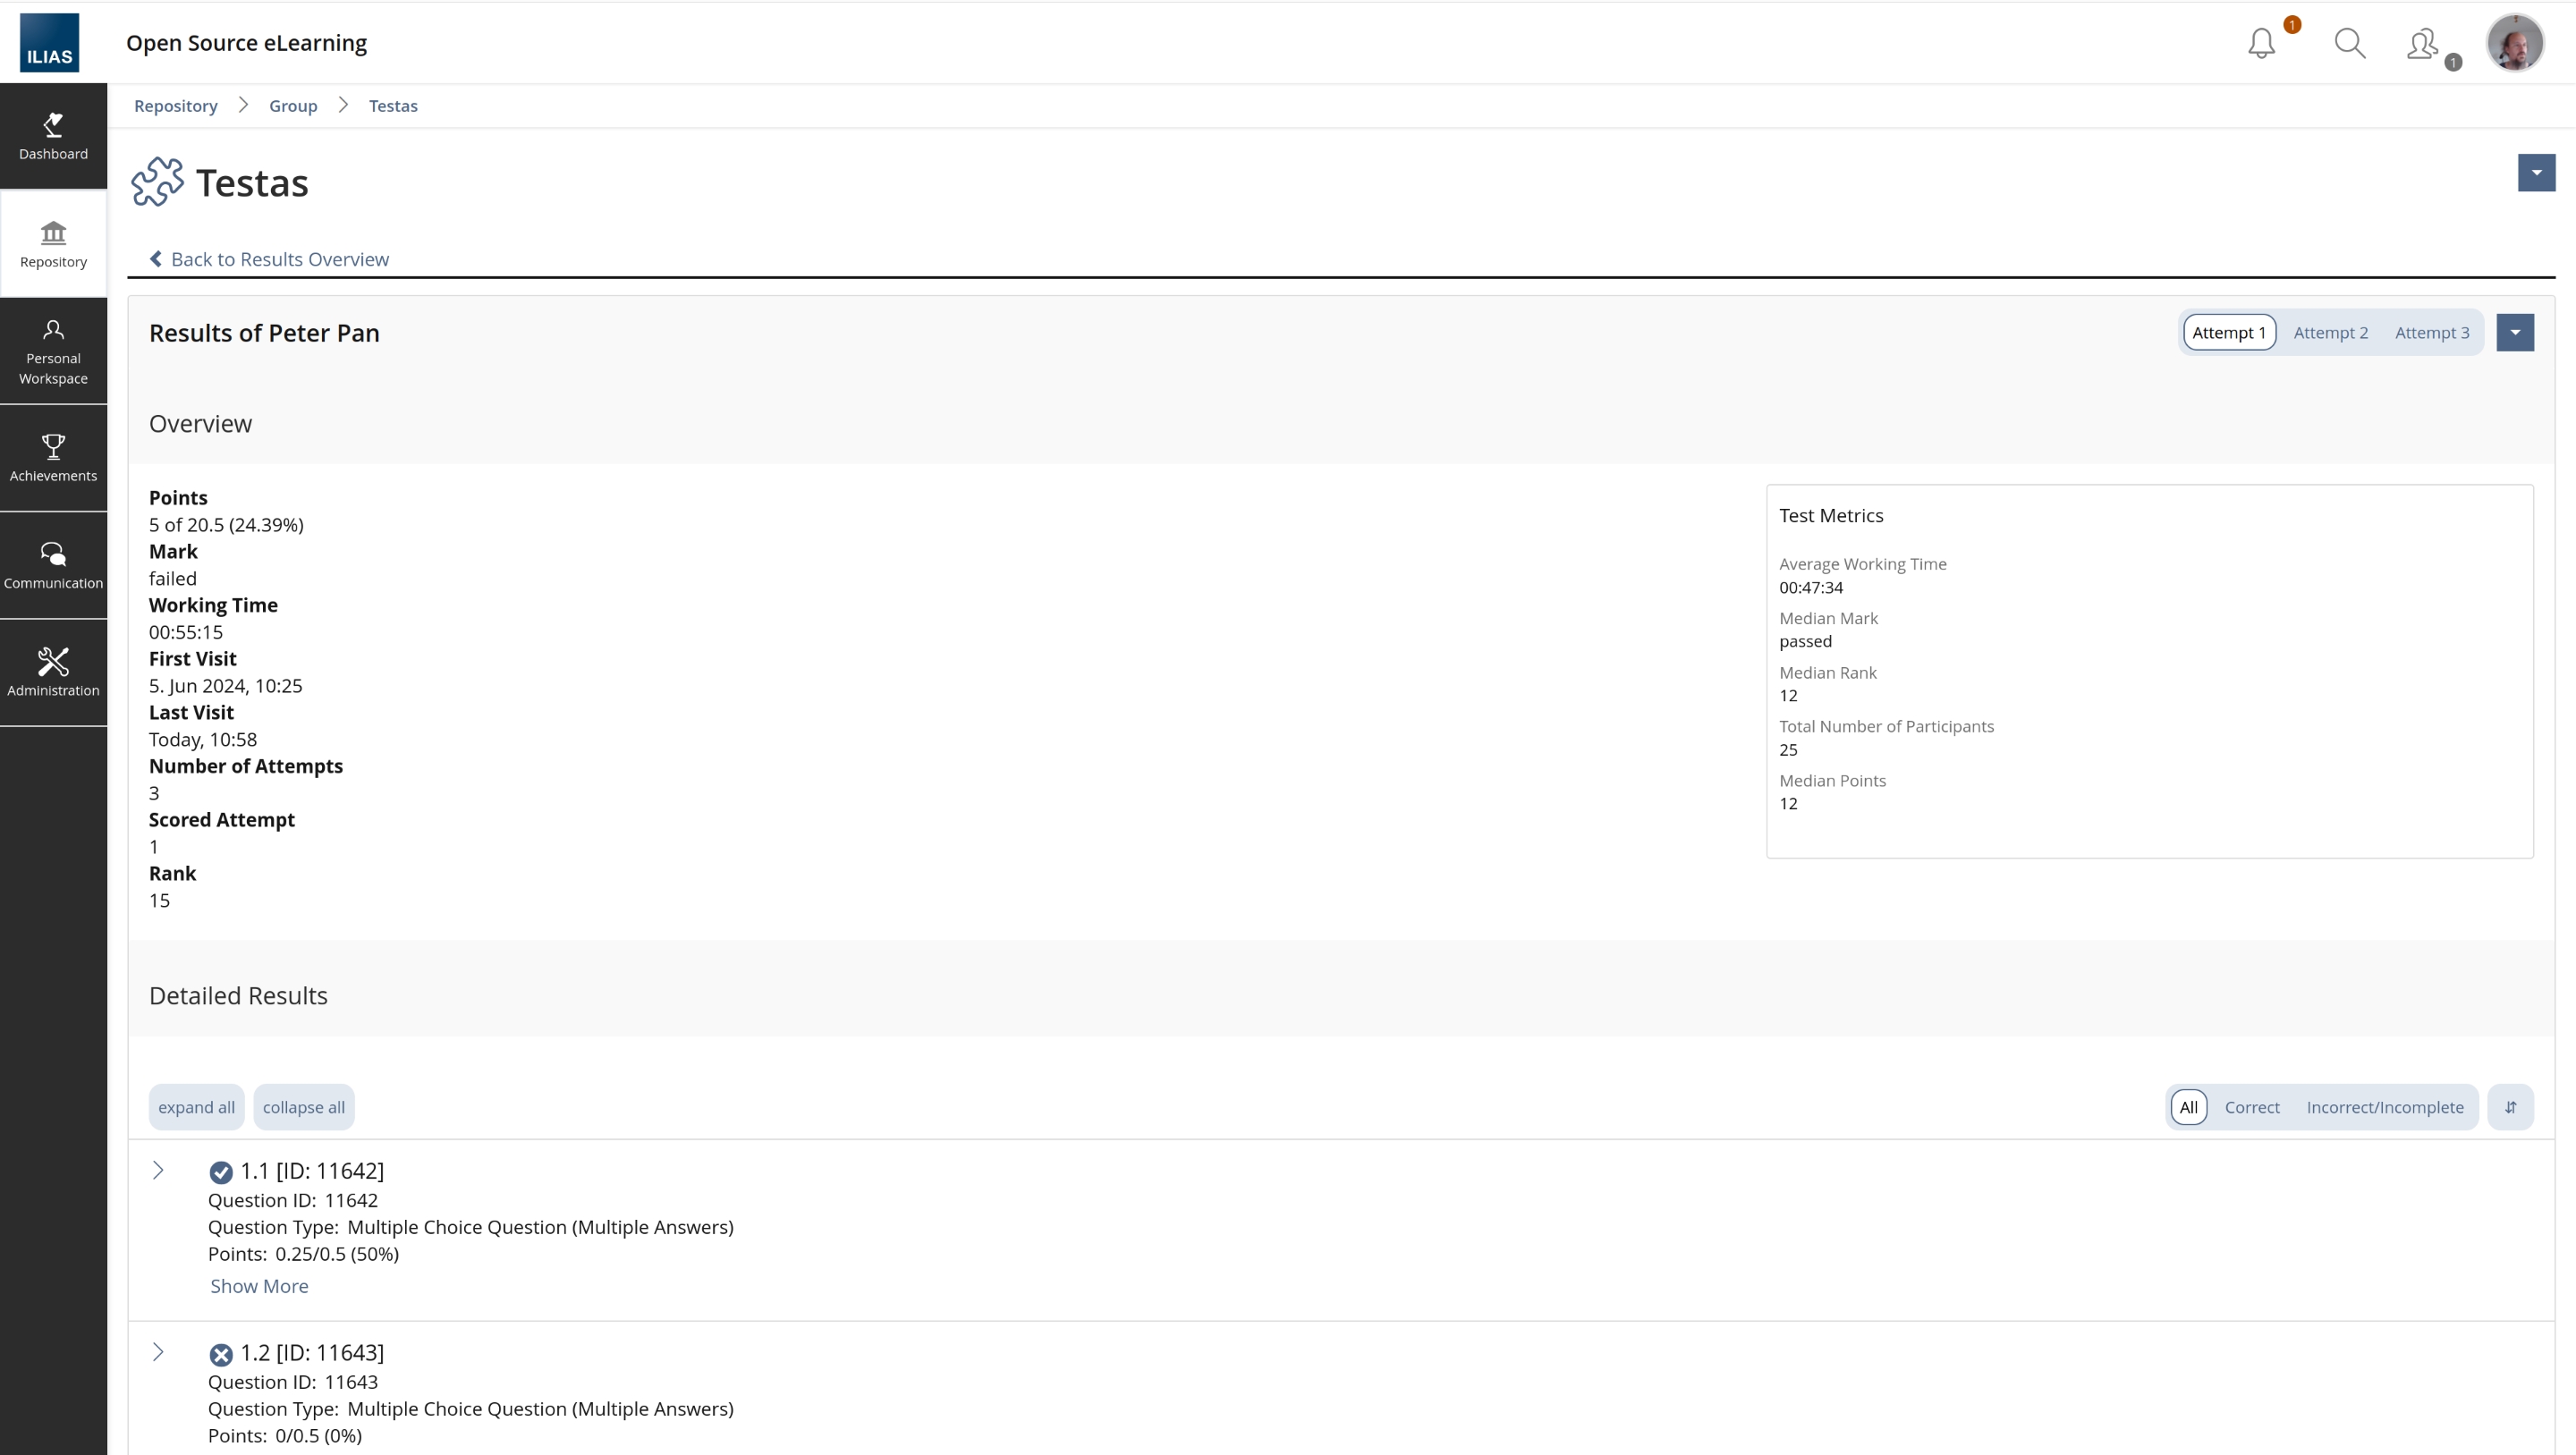2576x1455 pixels.
Task: Switch to Attempt 2
Action: coord(2331,332)
